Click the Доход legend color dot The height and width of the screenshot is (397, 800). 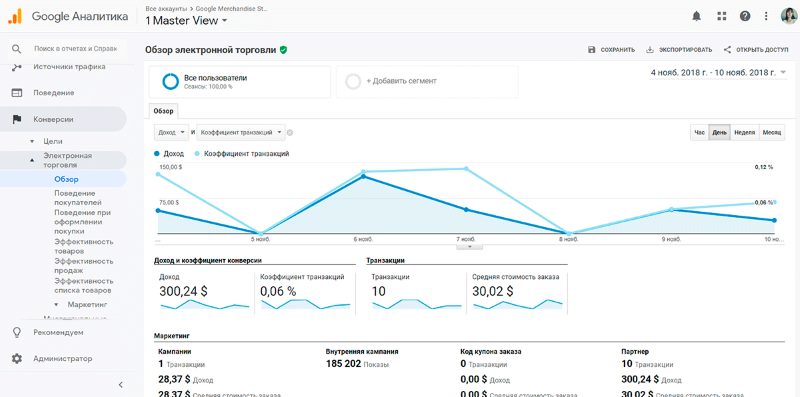[157, 154]
